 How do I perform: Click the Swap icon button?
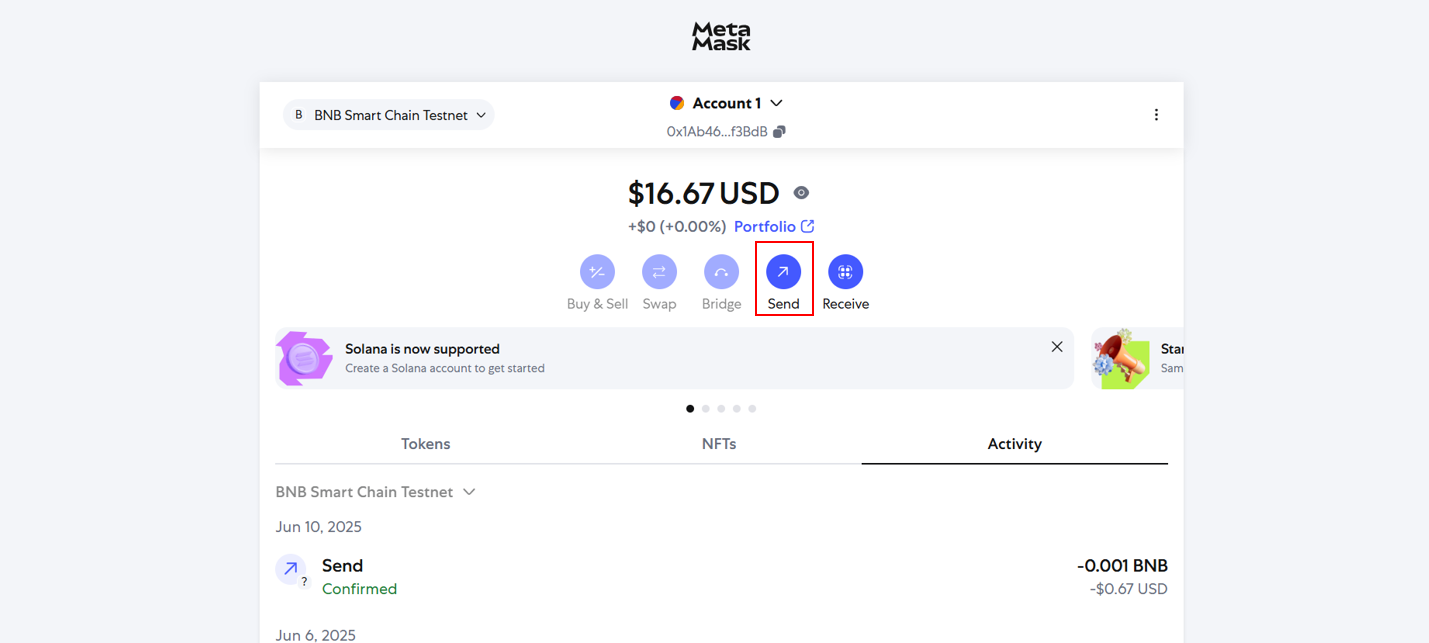[x=659, y=272]
